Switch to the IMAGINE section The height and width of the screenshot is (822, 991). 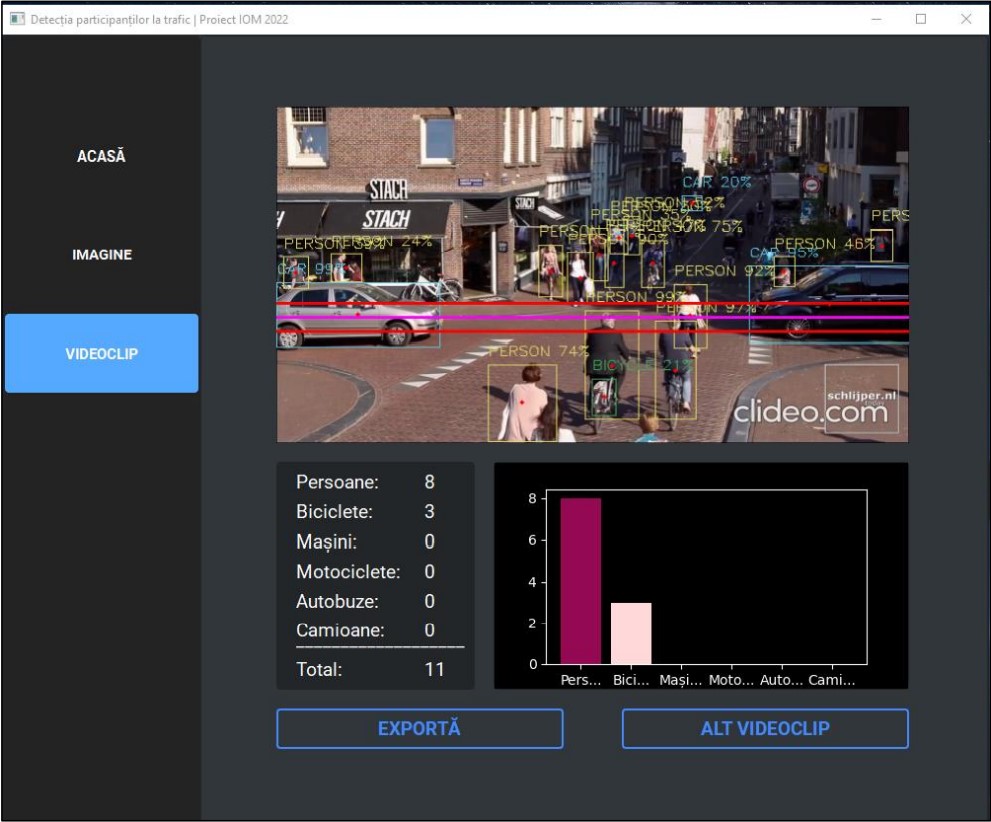click(x=100, y=254)
